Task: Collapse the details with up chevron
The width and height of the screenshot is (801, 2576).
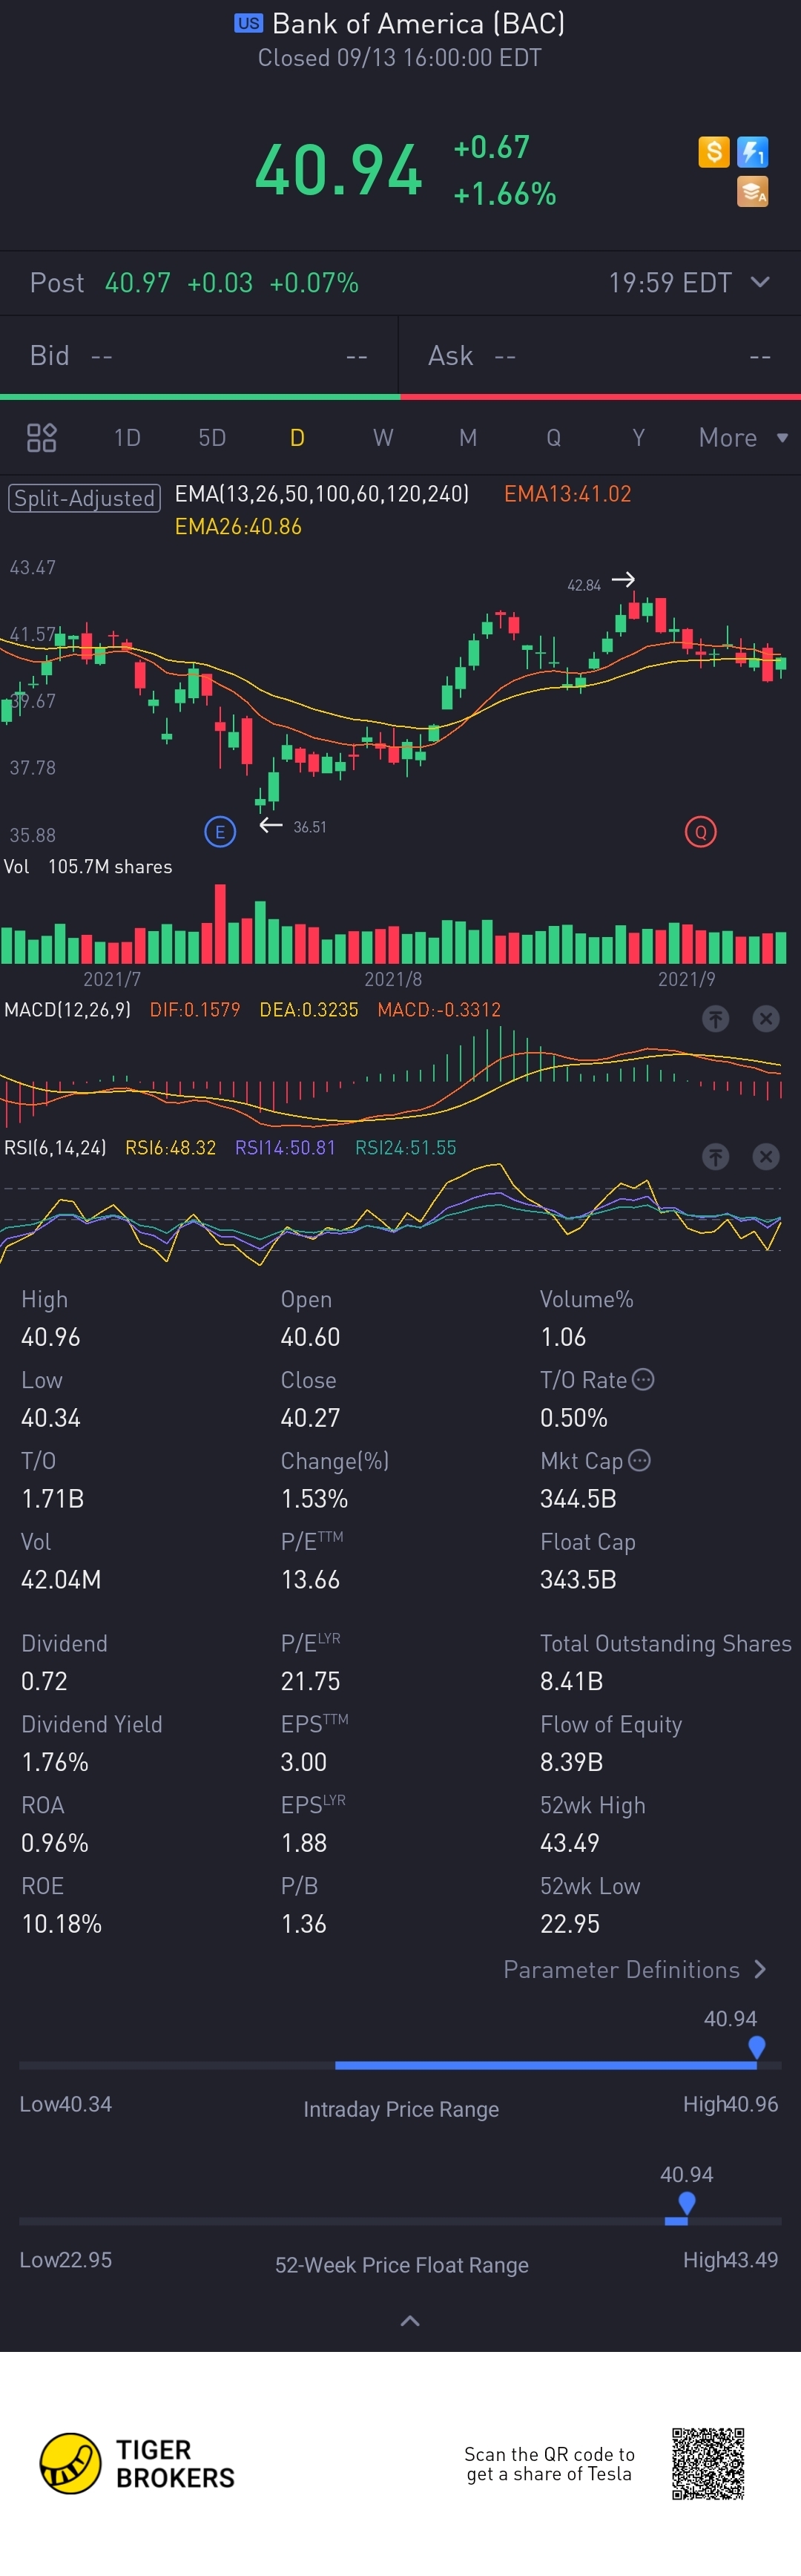Action: click(410, 2320)
